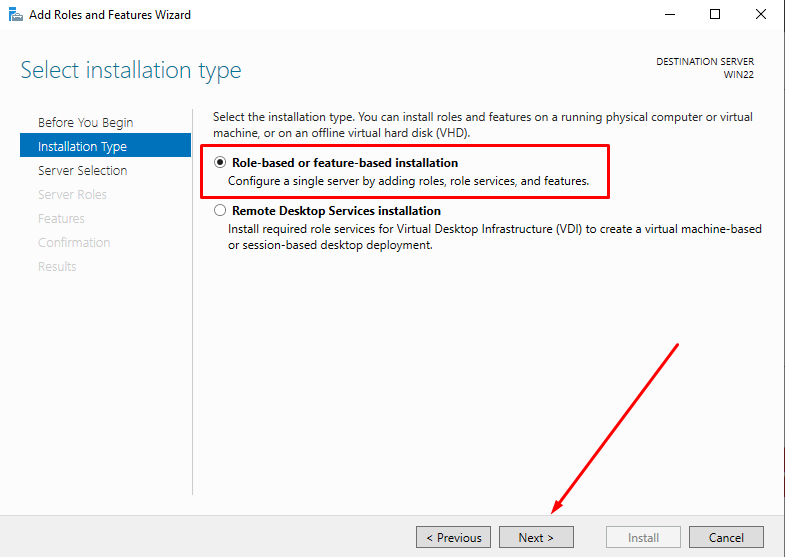Click the 'Select installation type' heading
The image size is (785, 557).
pyautogui.click(x=131, y=71)
